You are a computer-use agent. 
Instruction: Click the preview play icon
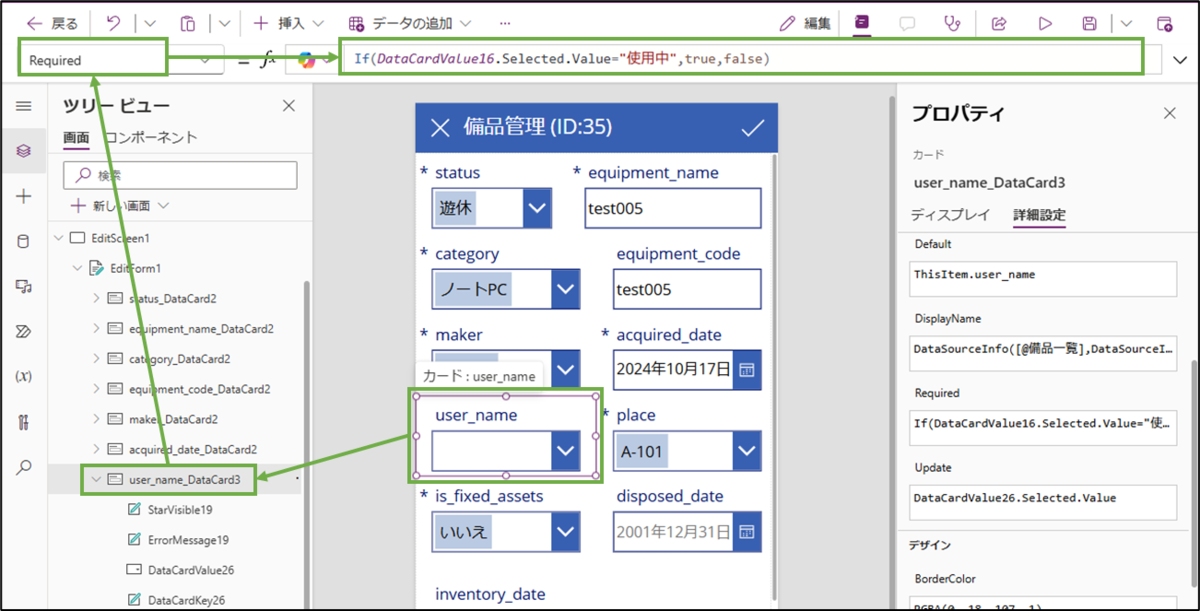click(1045, 23)
